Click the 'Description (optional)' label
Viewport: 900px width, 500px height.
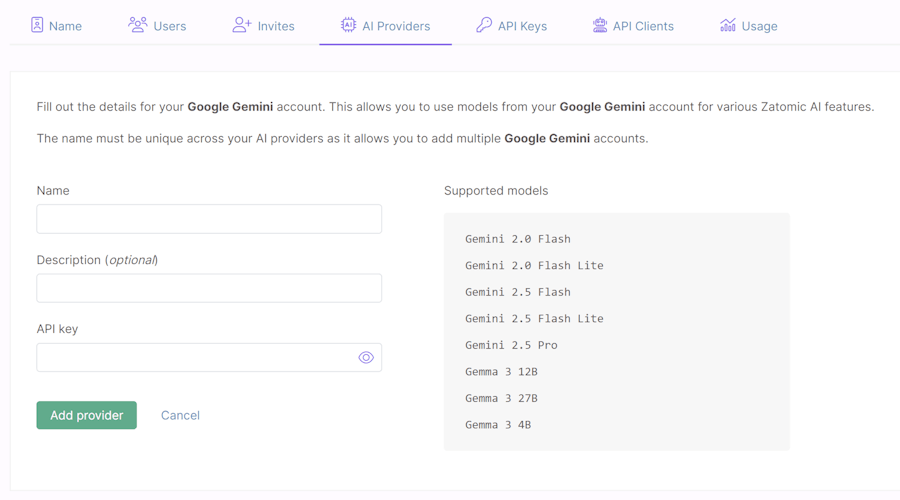coord(97,260)
